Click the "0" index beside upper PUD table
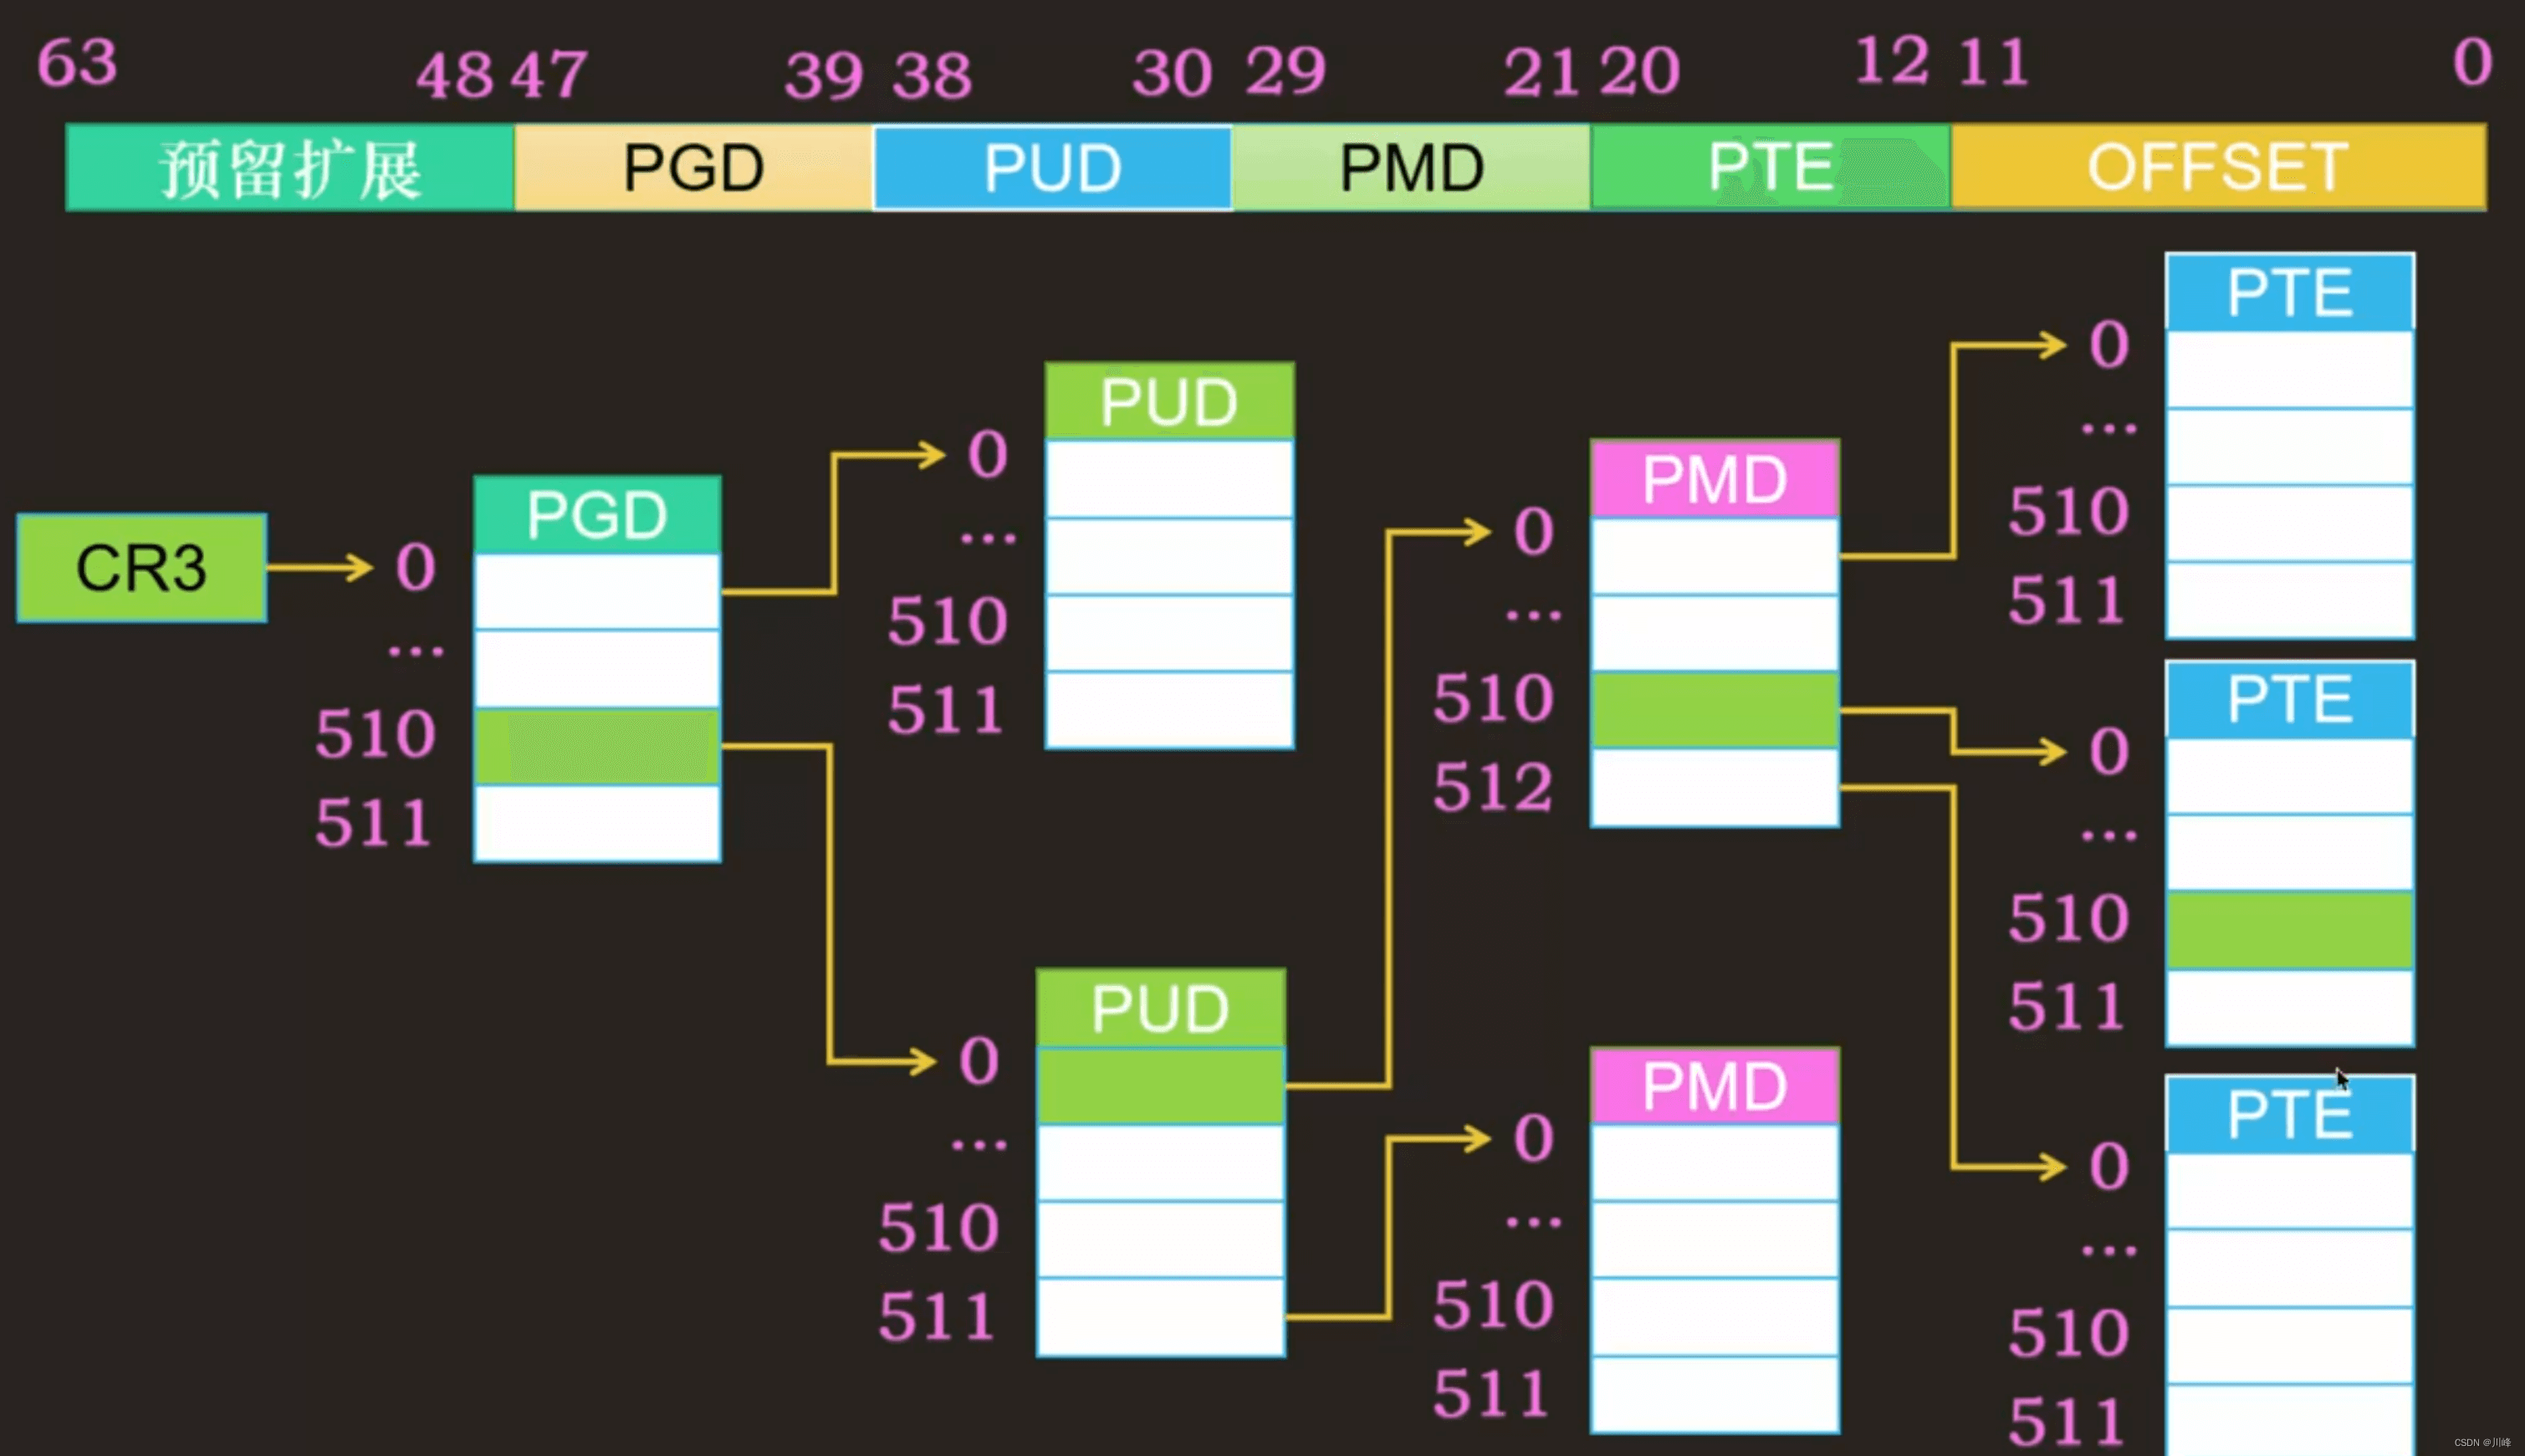This screenshot has height=1456, width=2525. [987, 455]
